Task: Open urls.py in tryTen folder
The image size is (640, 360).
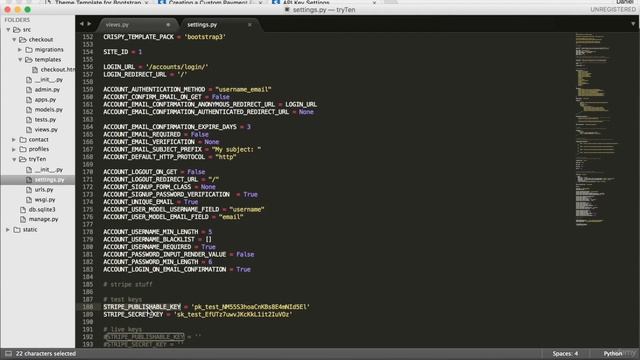Action: tap(44, 190)
